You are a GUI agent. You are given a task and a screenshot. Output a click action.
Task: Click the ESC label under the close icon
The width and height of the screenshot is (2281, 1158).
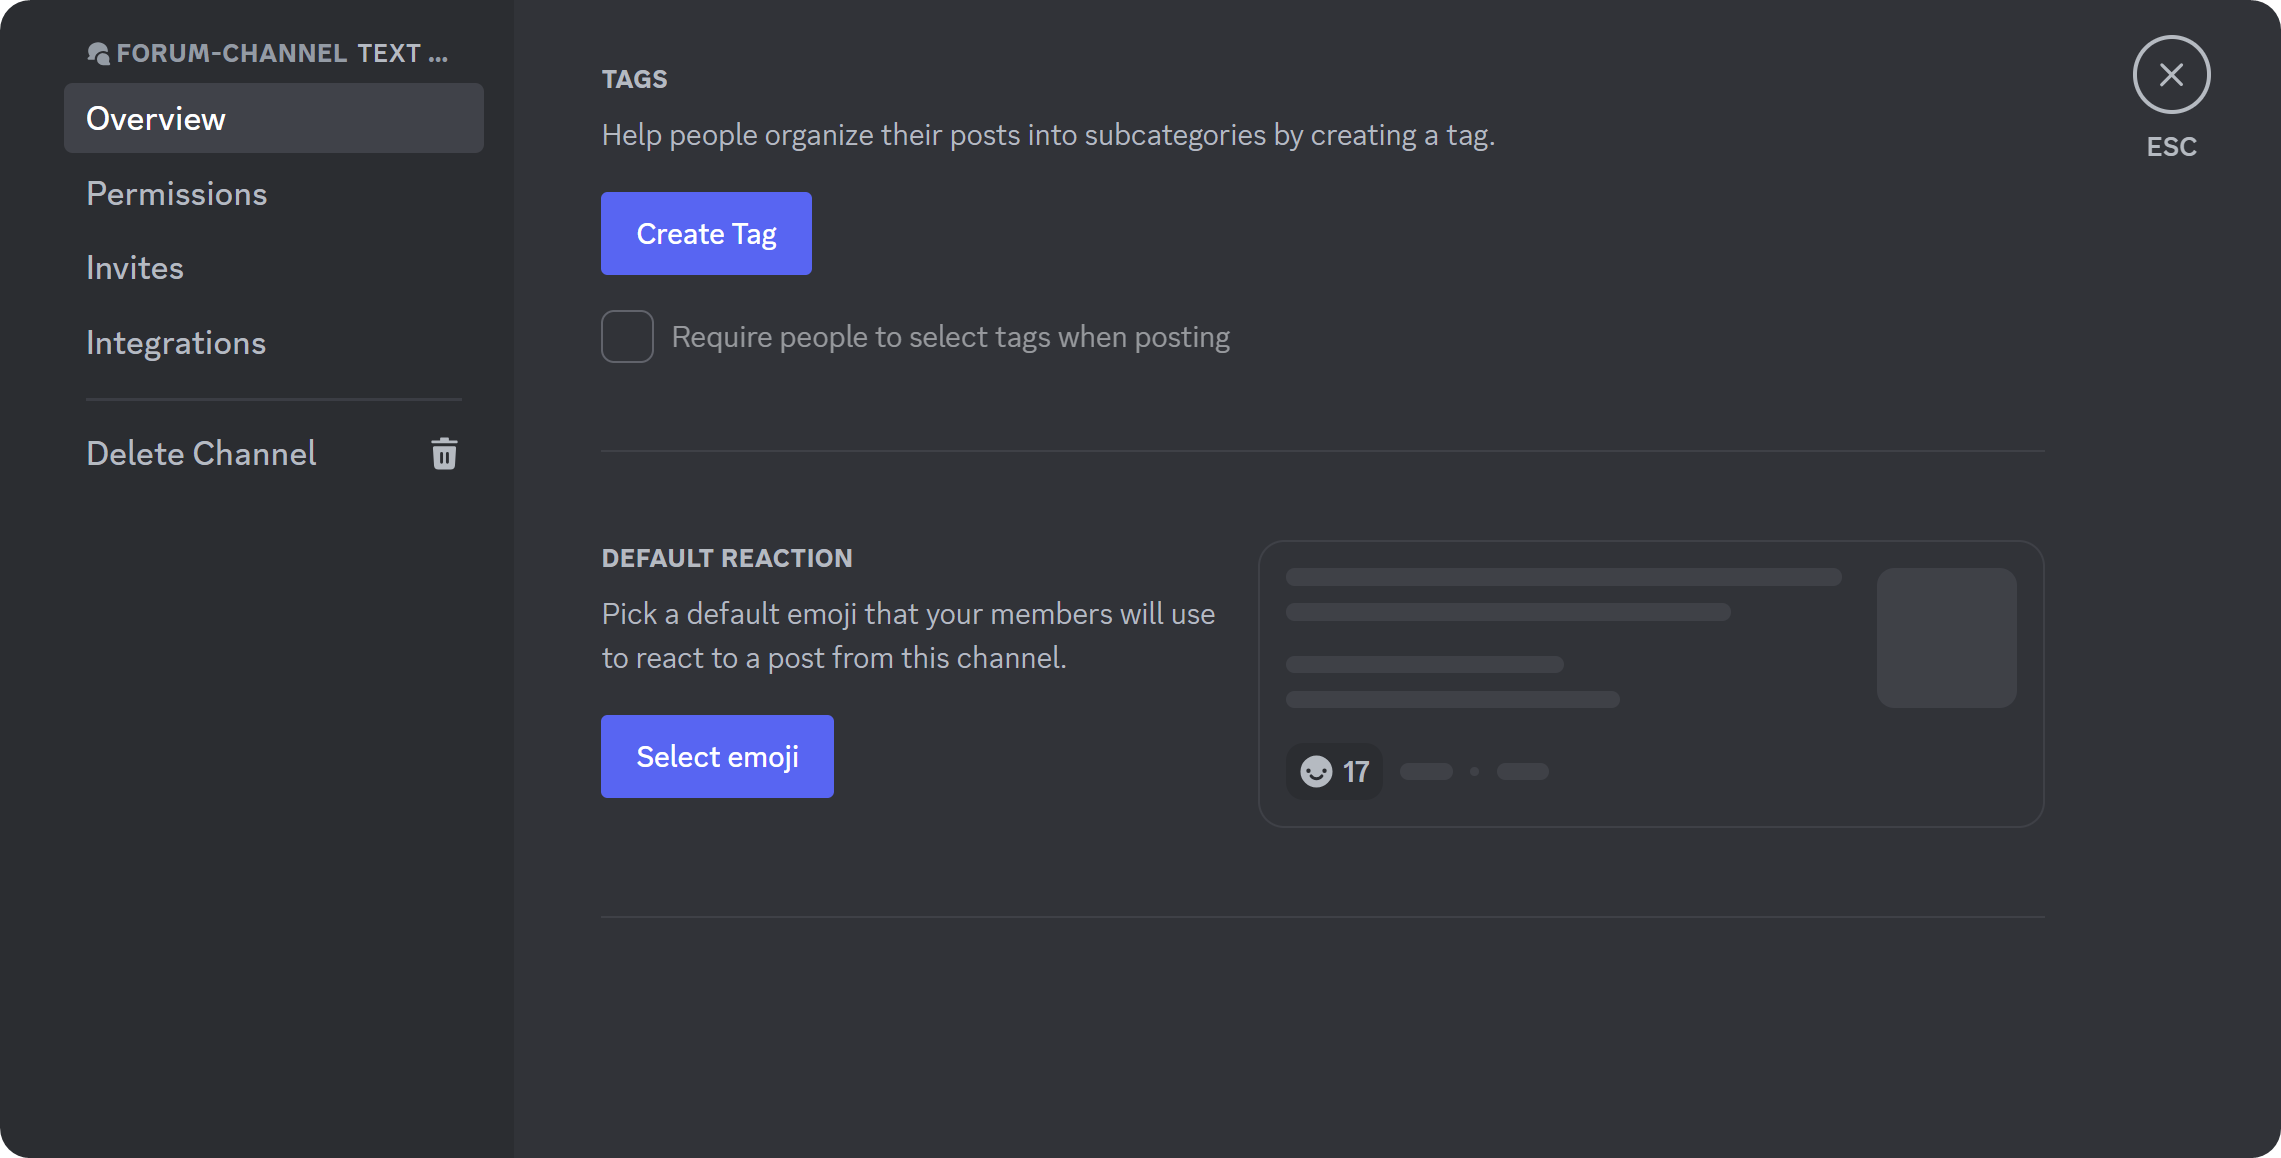coord(2171,147)
